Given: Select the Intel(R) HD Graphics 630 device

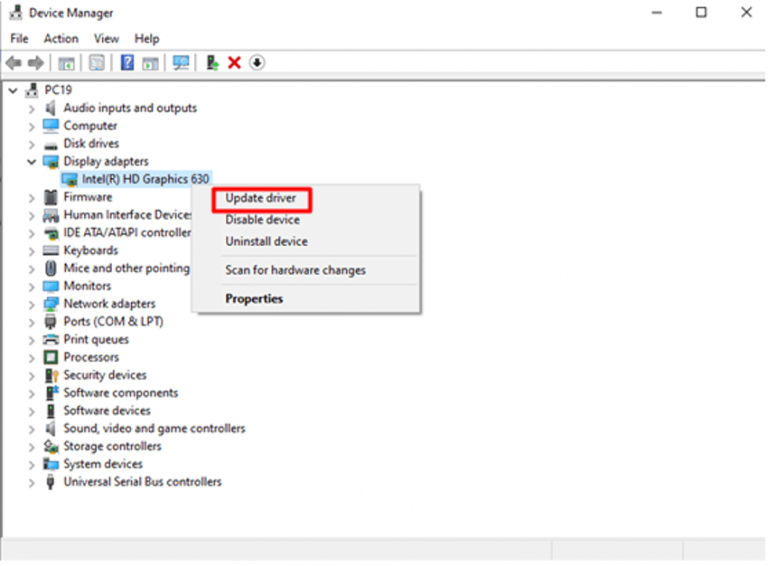Looking at the screenshot, I should tap(145, 179).
